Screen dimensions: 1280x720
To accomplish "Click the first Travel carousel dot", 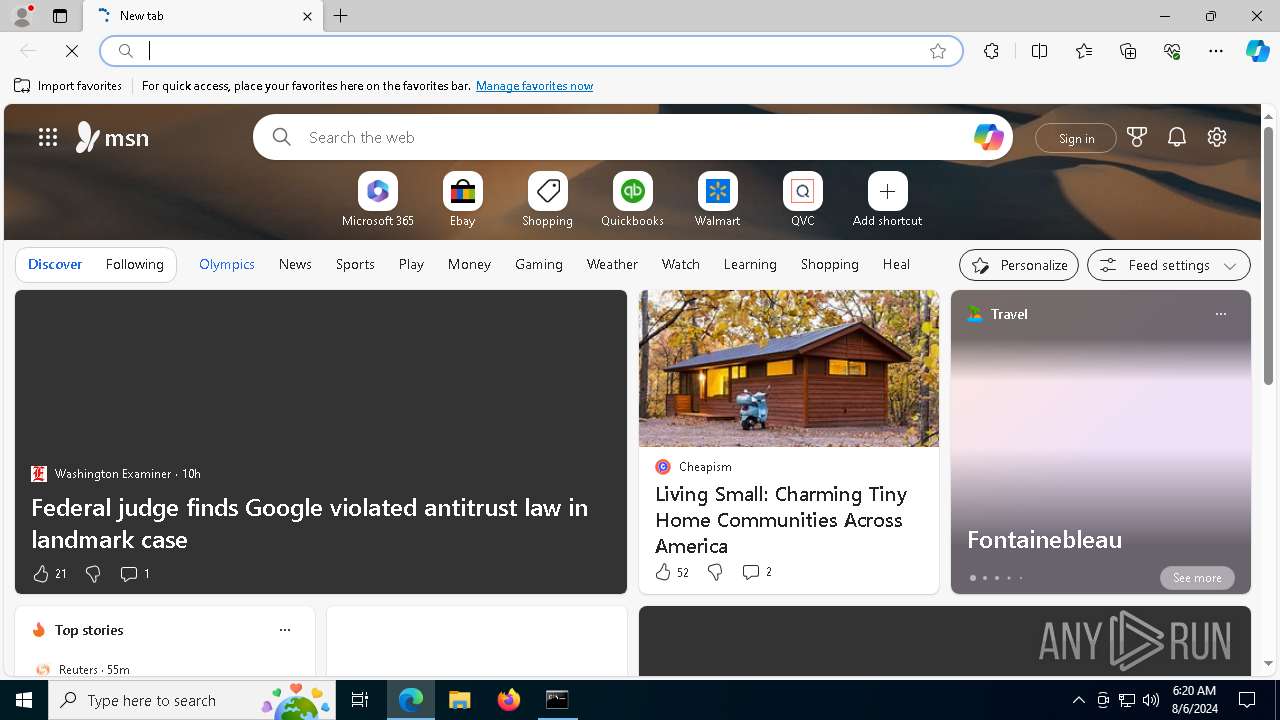I will [973, 578].
